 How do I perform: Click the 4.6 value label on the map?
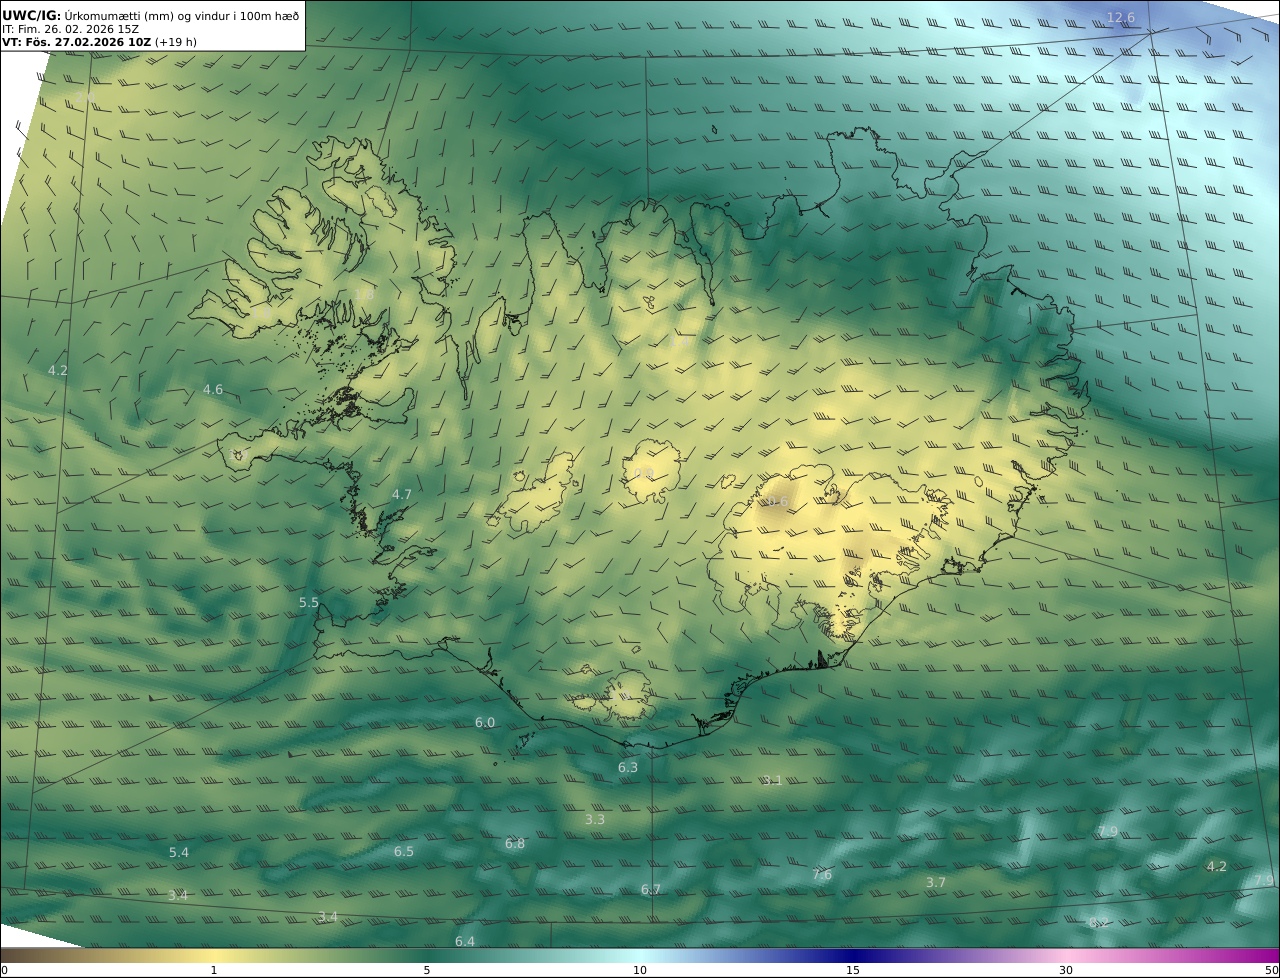[x=213, y=389]
